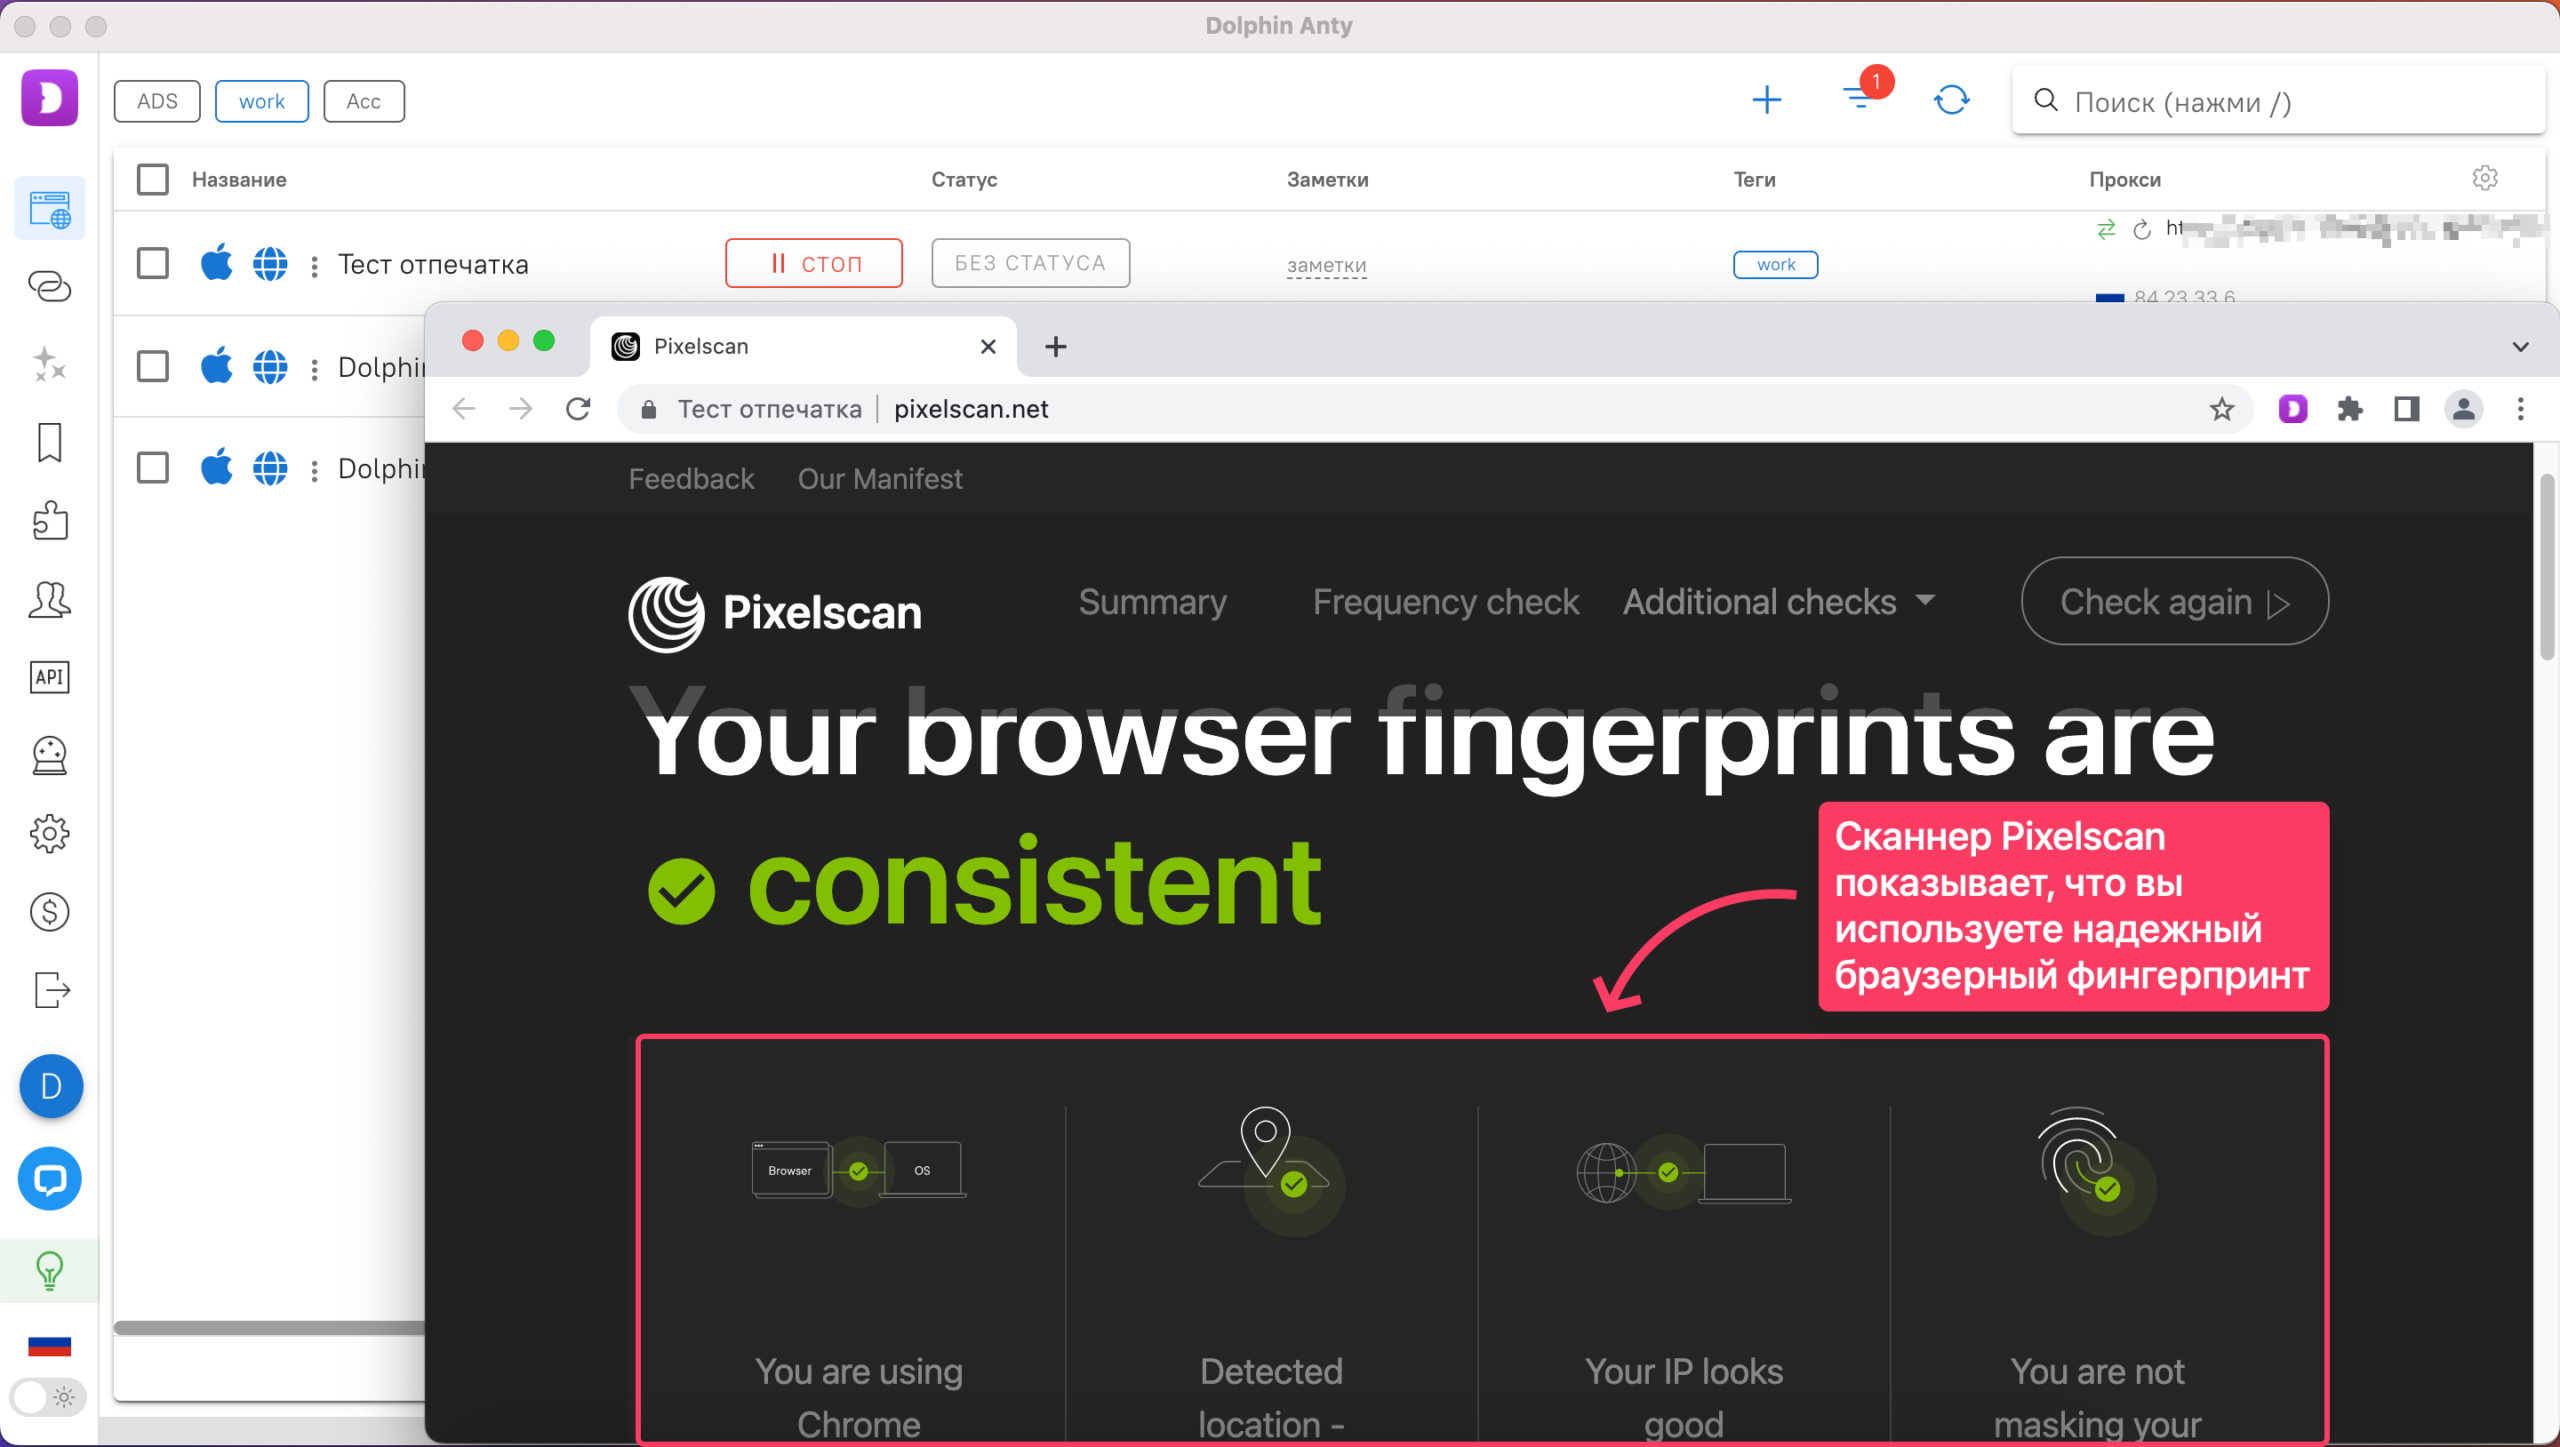Click the refresh sync icon in toolbar
Screen dimensions: 2560x1447
[1951, 100]
